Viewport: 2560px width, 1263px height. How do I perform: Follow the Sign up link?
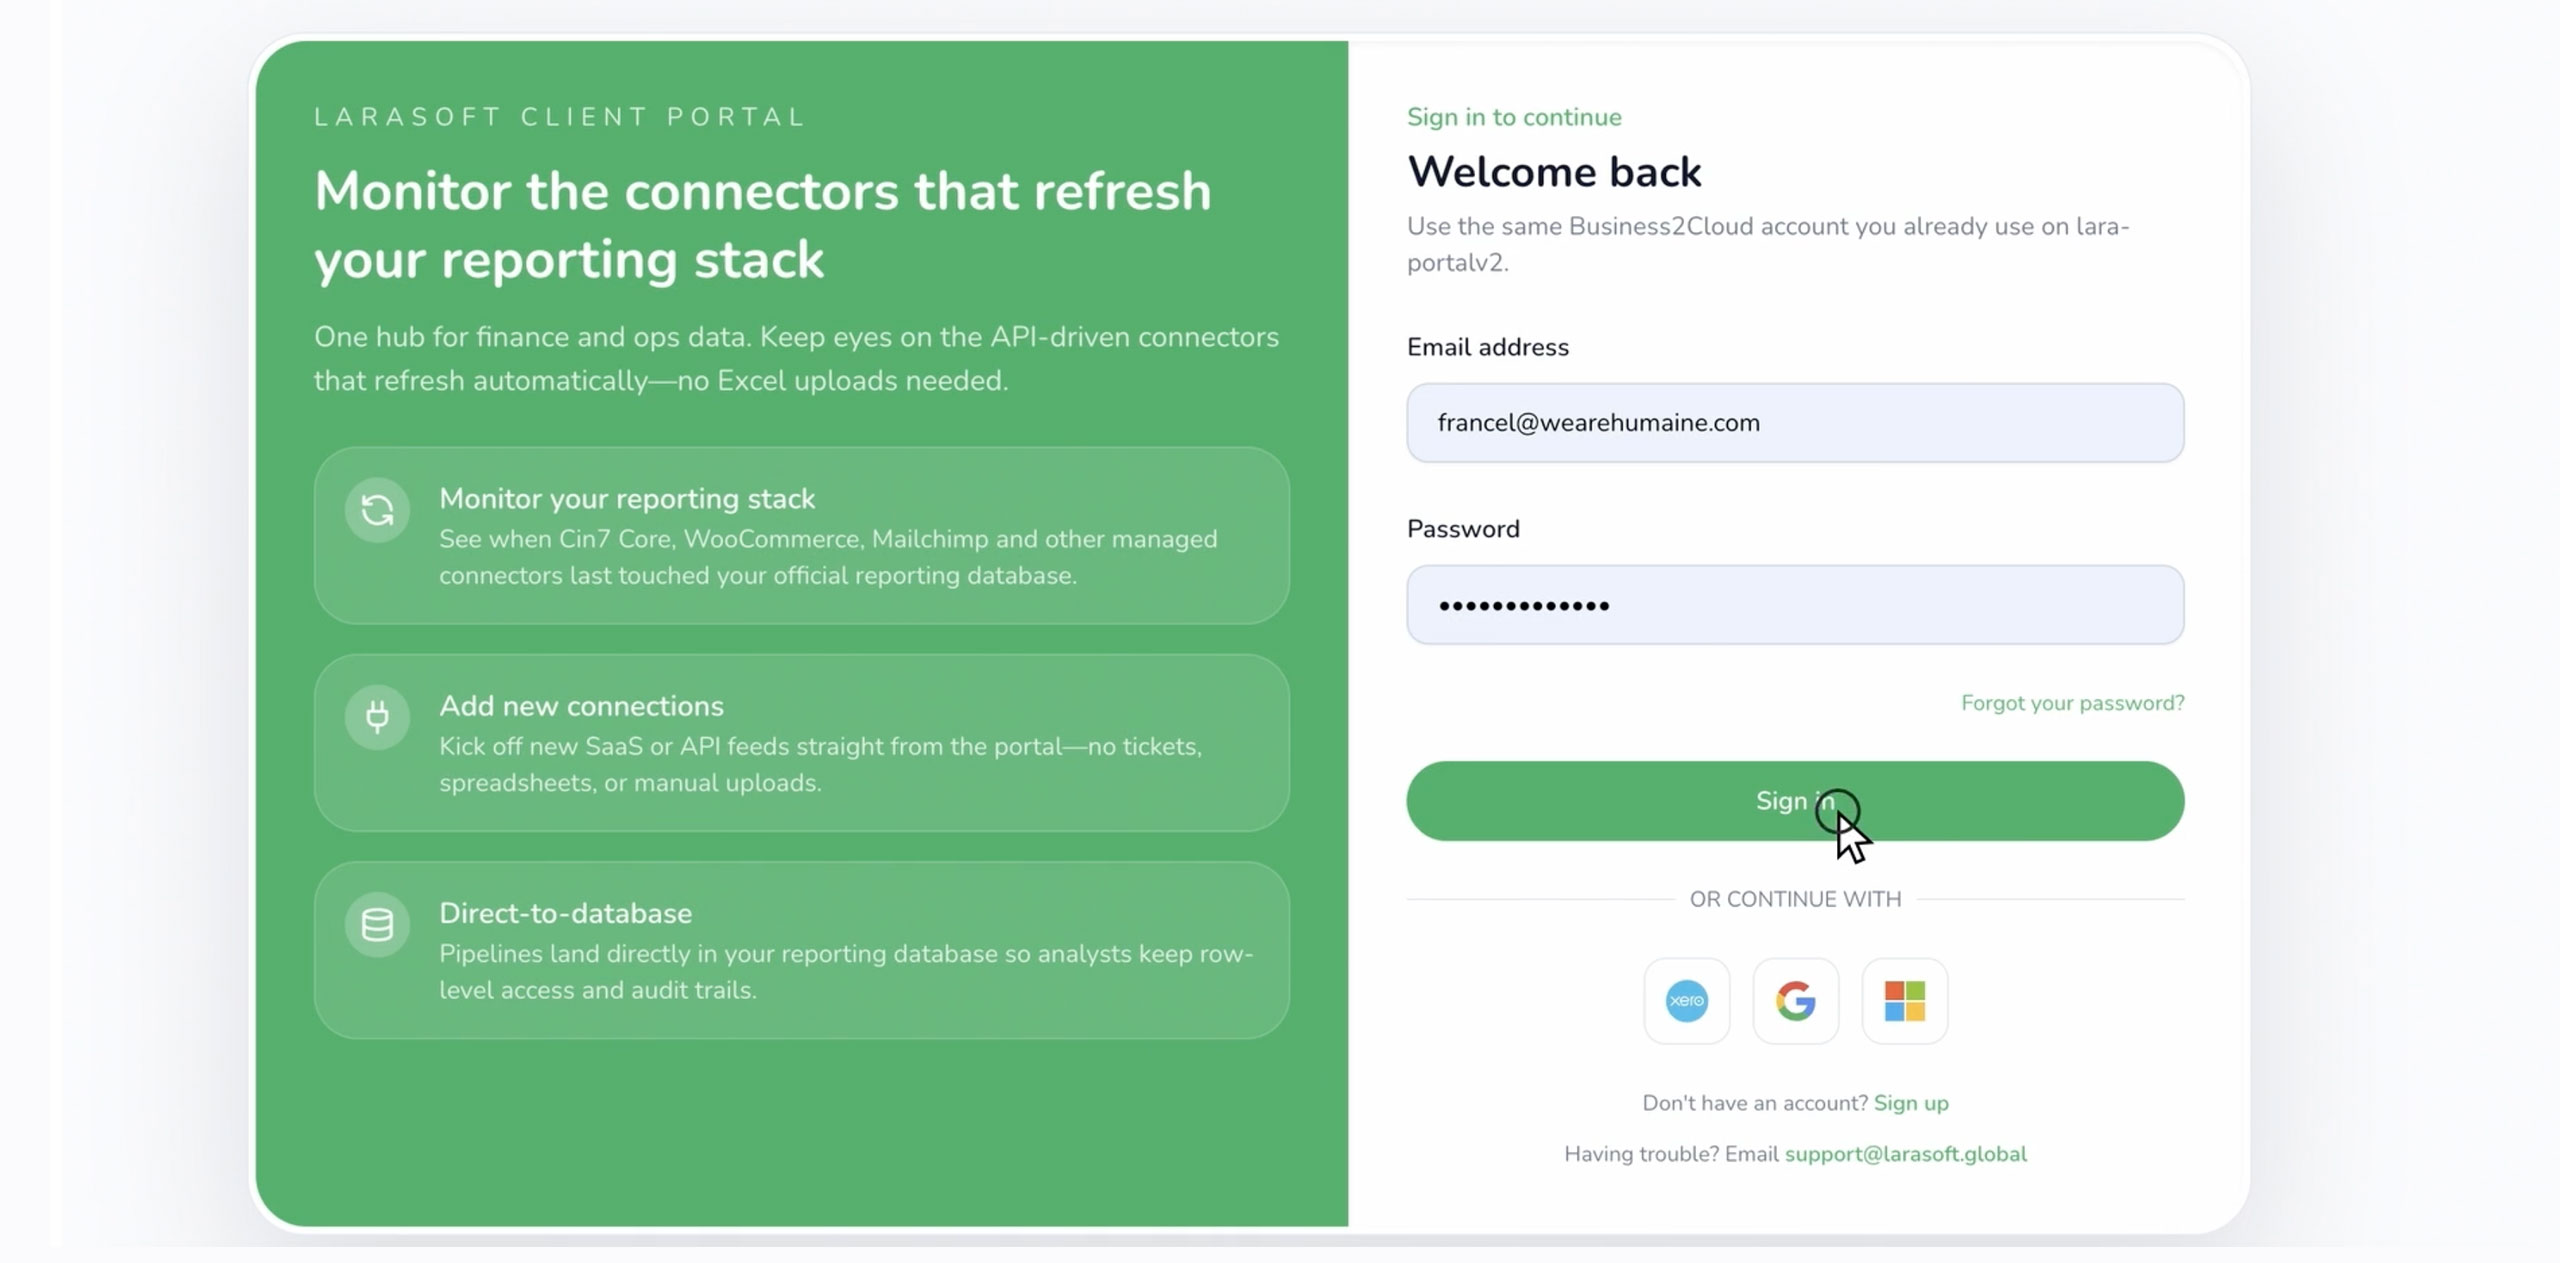(x=1911, y=1103)
